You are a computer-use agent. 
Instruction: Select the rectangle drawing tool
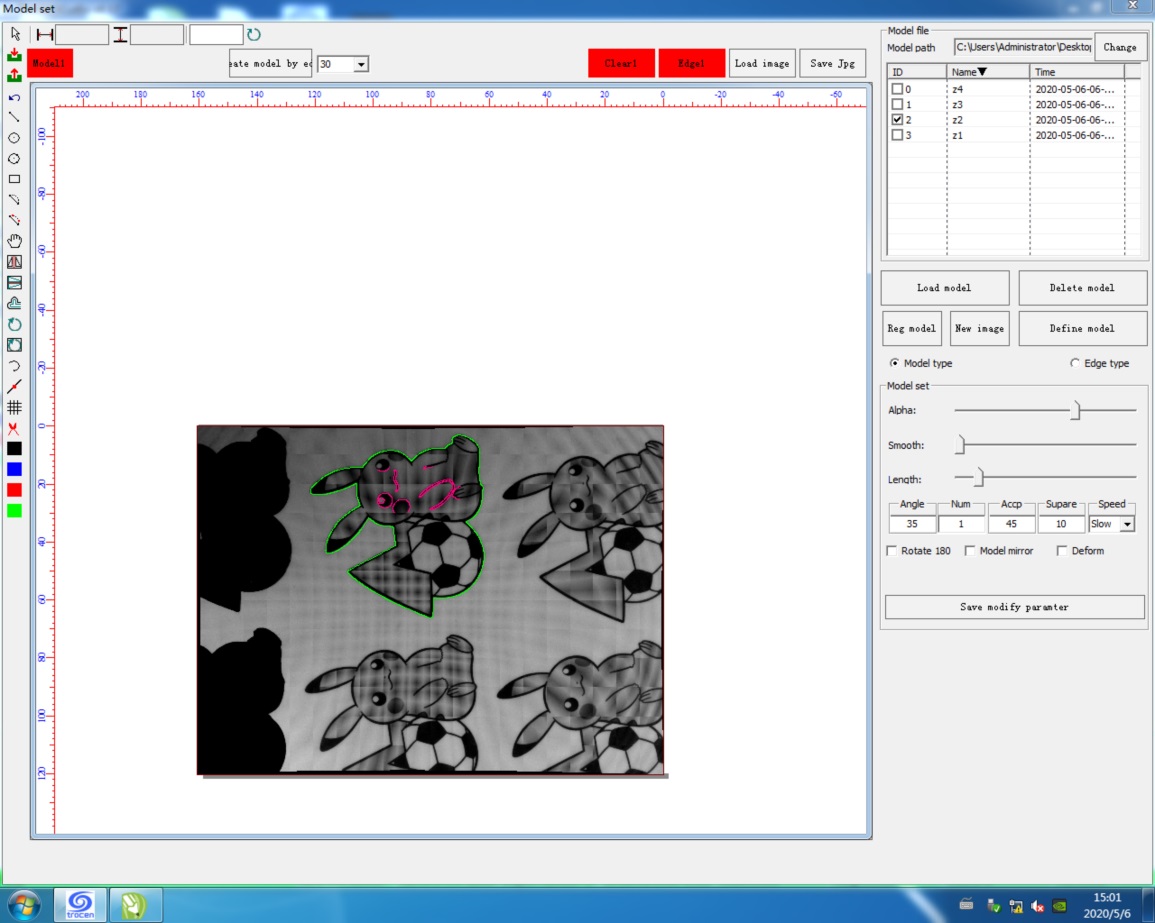[14, 180]
